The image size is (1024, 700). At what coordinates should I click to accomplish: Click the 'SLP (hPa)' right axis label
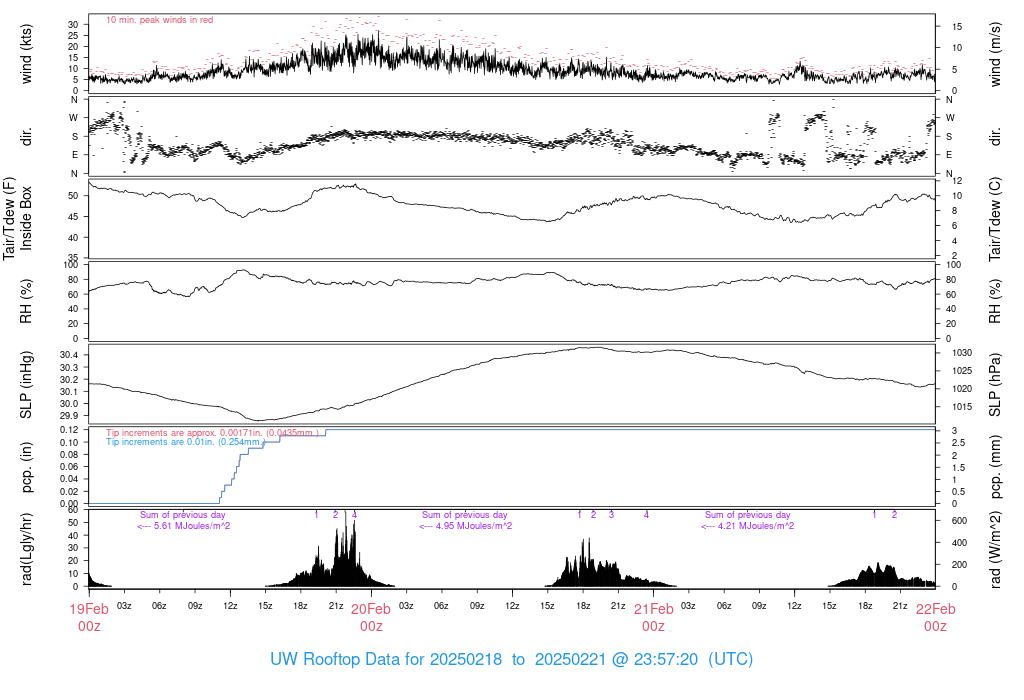point(995,385)
